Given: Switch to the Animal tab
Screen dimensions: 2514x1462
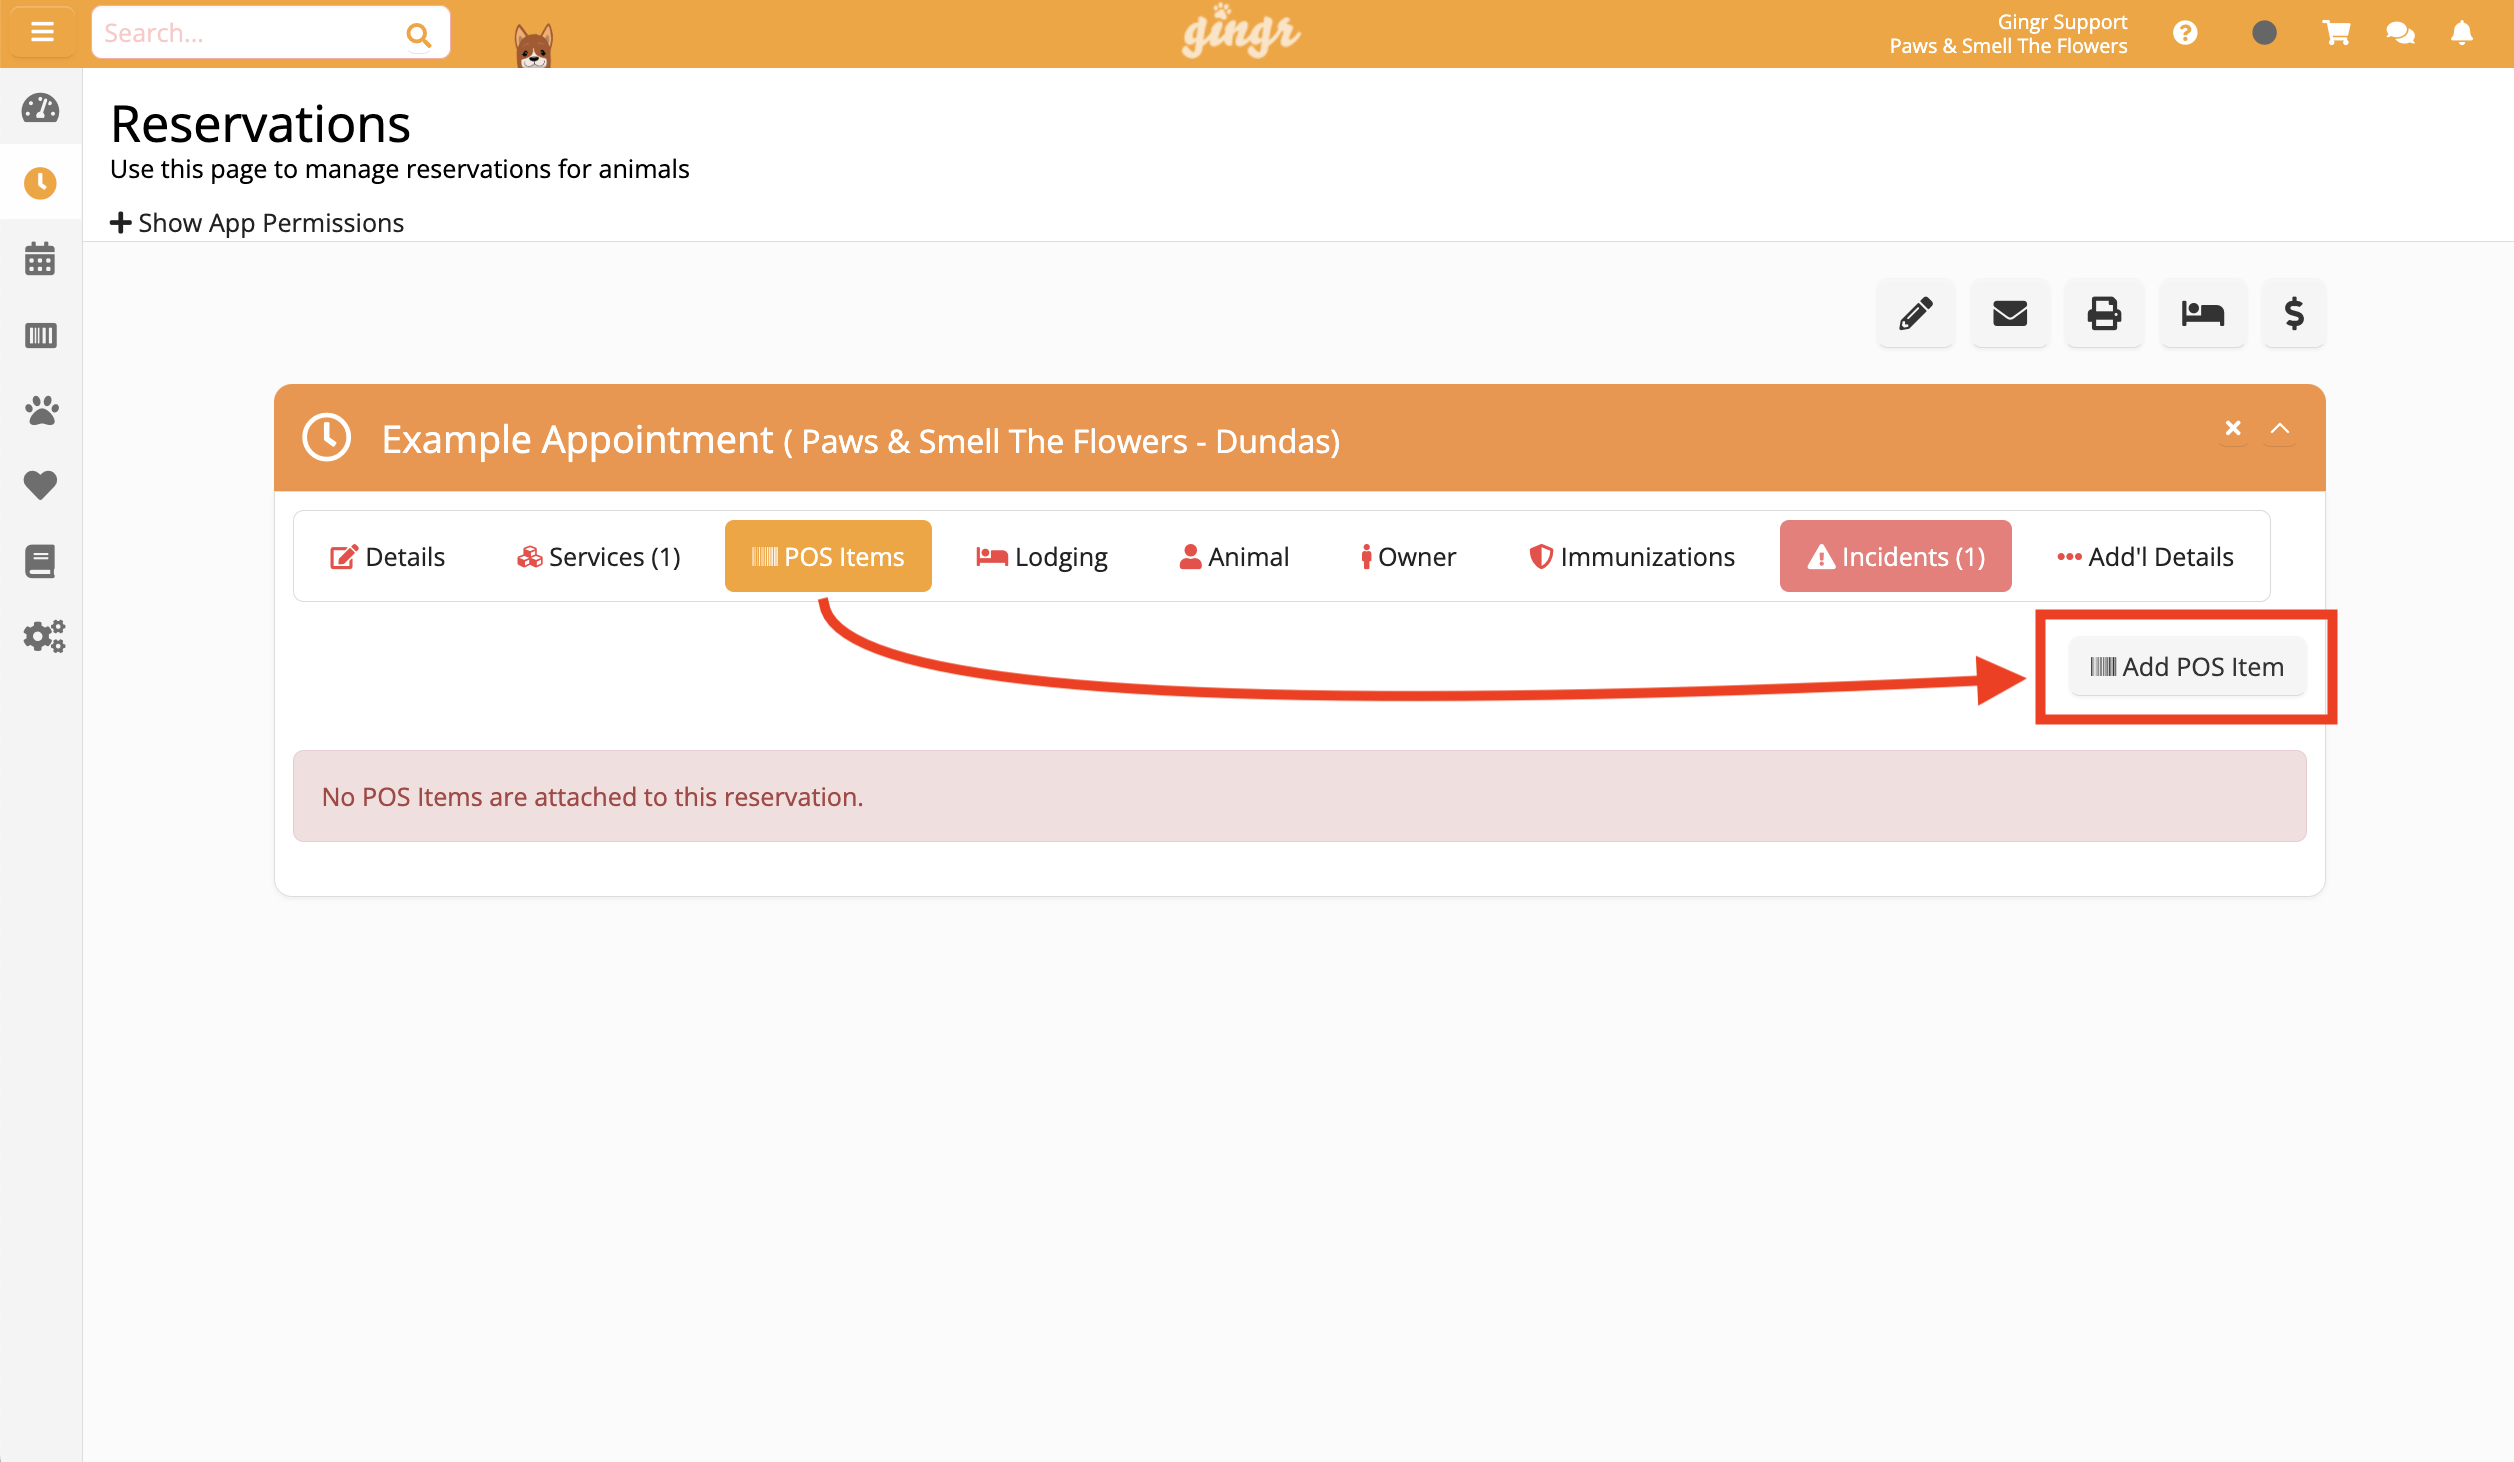Looking at the screenshot, I should click(x=1234, y=556).
